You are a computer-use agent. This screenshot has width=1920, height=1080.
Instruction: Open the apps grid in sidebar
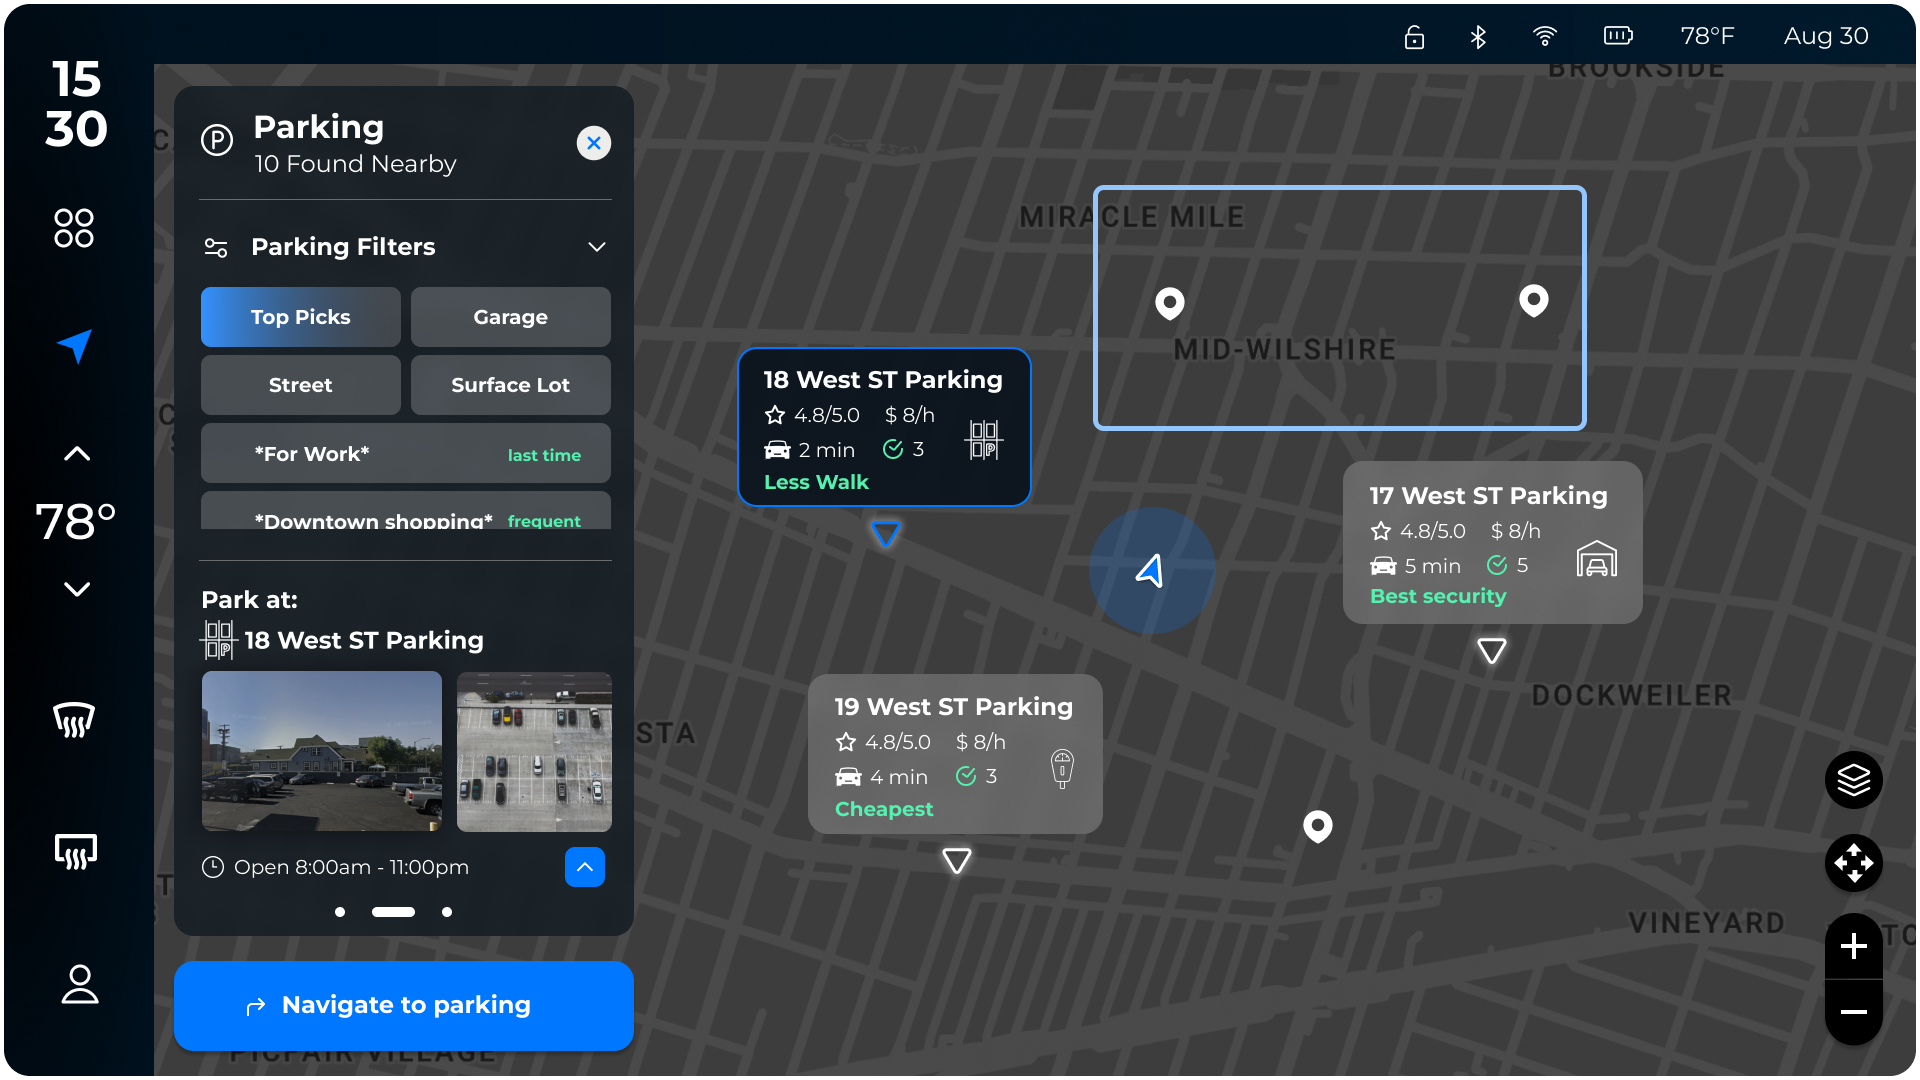74,228
